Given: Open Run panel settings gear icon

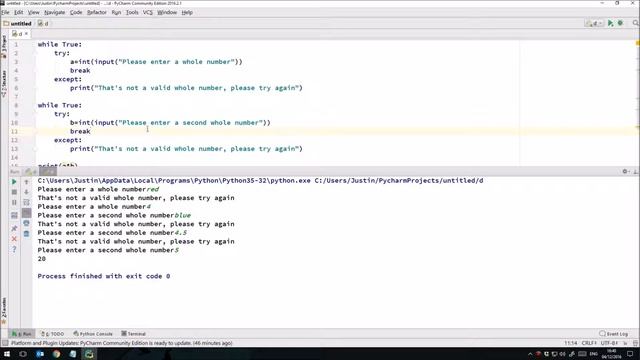Looking at the screenshot, I should [x=625, y=171].
